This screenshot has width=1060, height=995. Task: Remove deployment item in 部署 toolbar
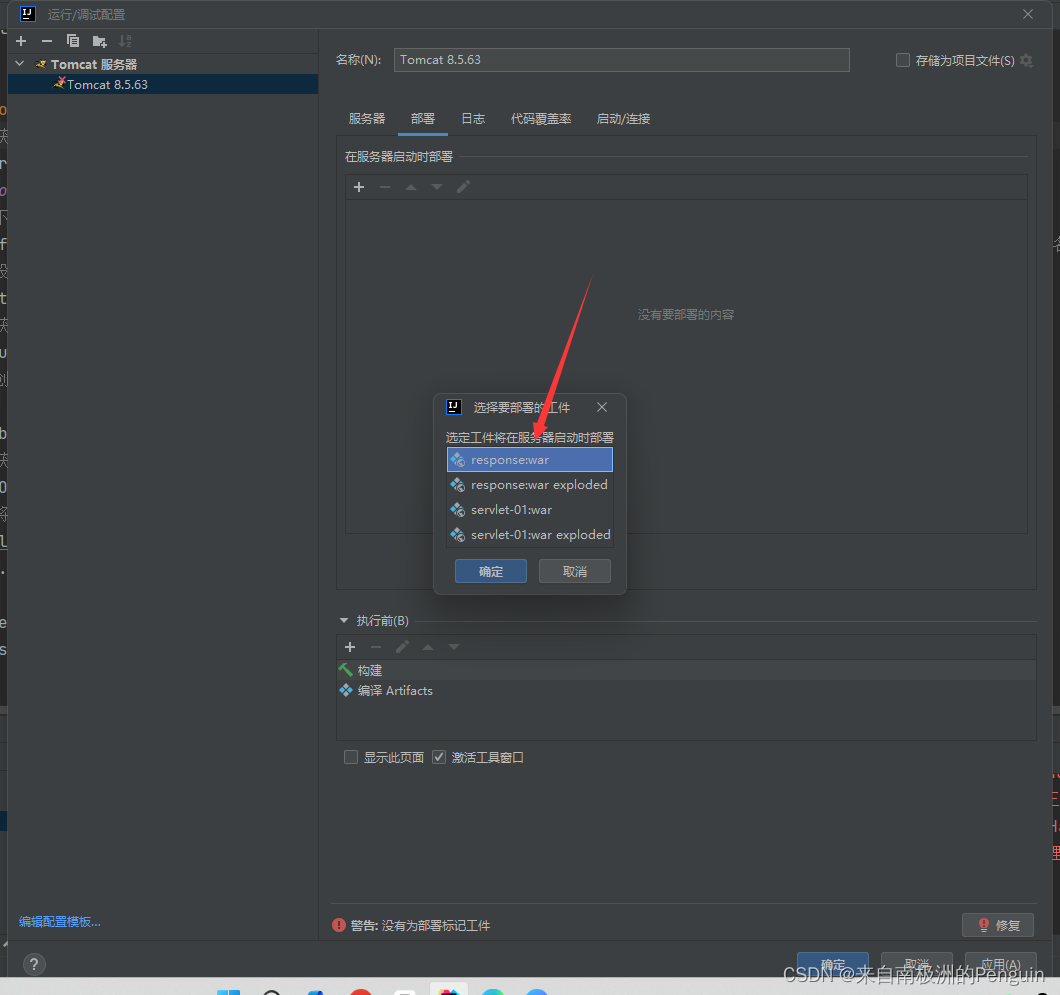(385, 187)
